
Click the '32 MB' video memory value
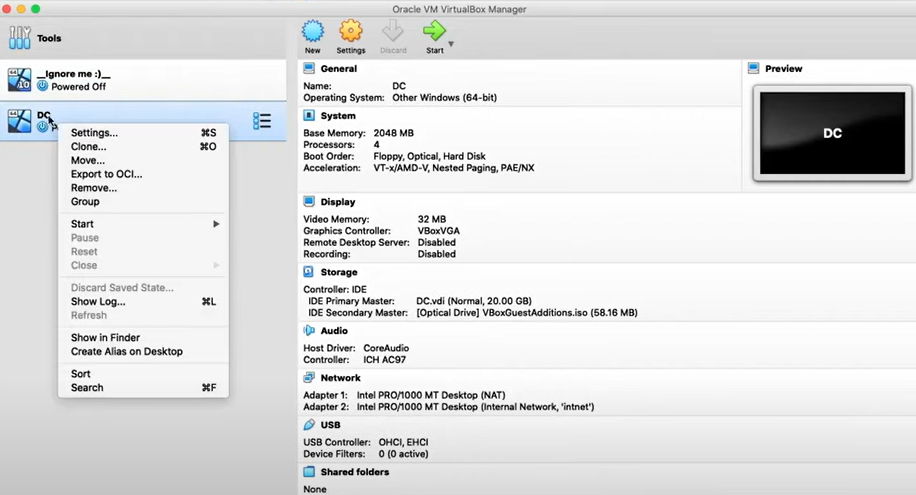click(432, 219)
